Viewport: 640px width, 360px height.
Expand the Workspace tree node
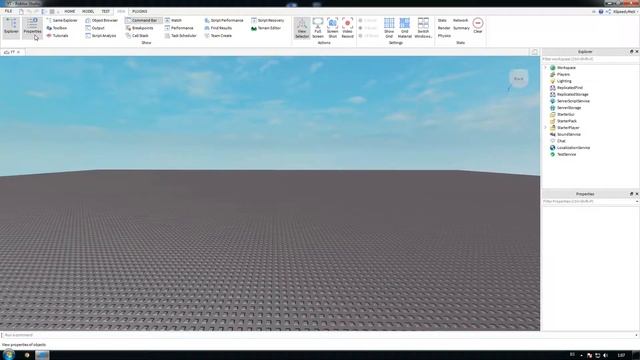(546, 68)
